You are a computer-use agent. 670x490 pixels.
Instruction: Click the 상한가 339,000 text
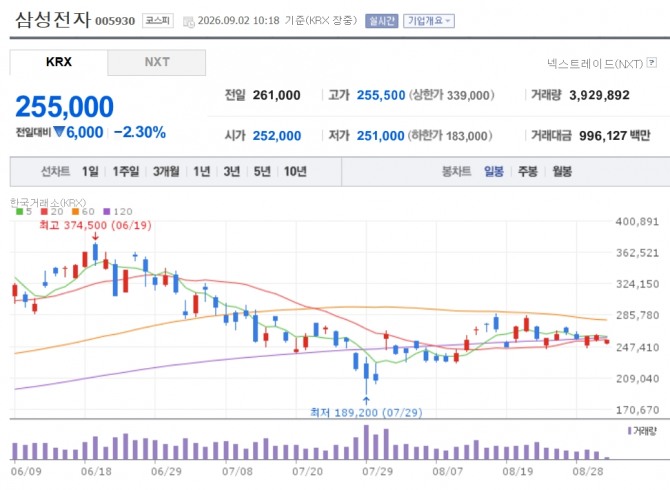point(452,95)
